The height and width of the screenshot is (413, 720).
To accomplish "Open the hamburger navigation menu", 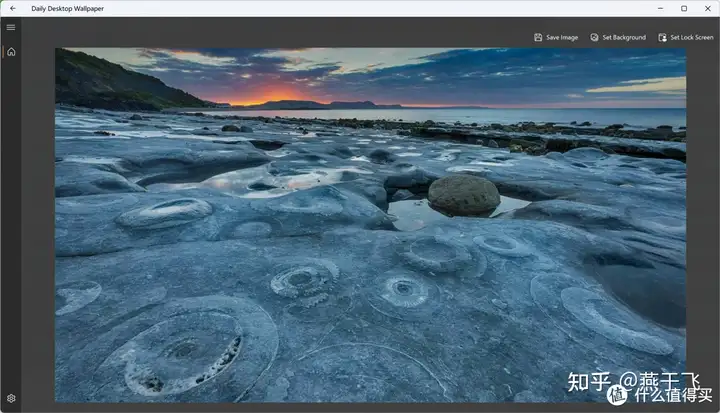I will point(11,27).
